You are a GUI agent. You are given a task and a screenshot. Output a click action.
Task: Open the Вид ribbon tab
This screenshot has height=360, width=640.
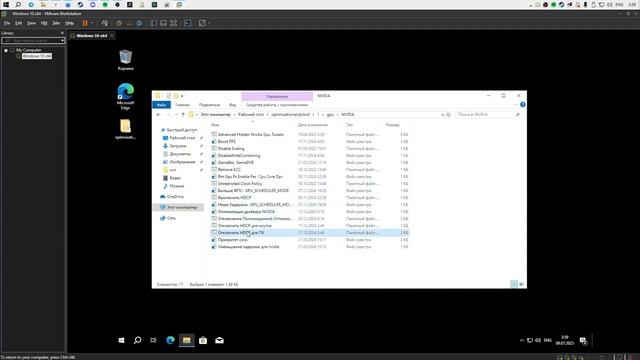(233, 105)
